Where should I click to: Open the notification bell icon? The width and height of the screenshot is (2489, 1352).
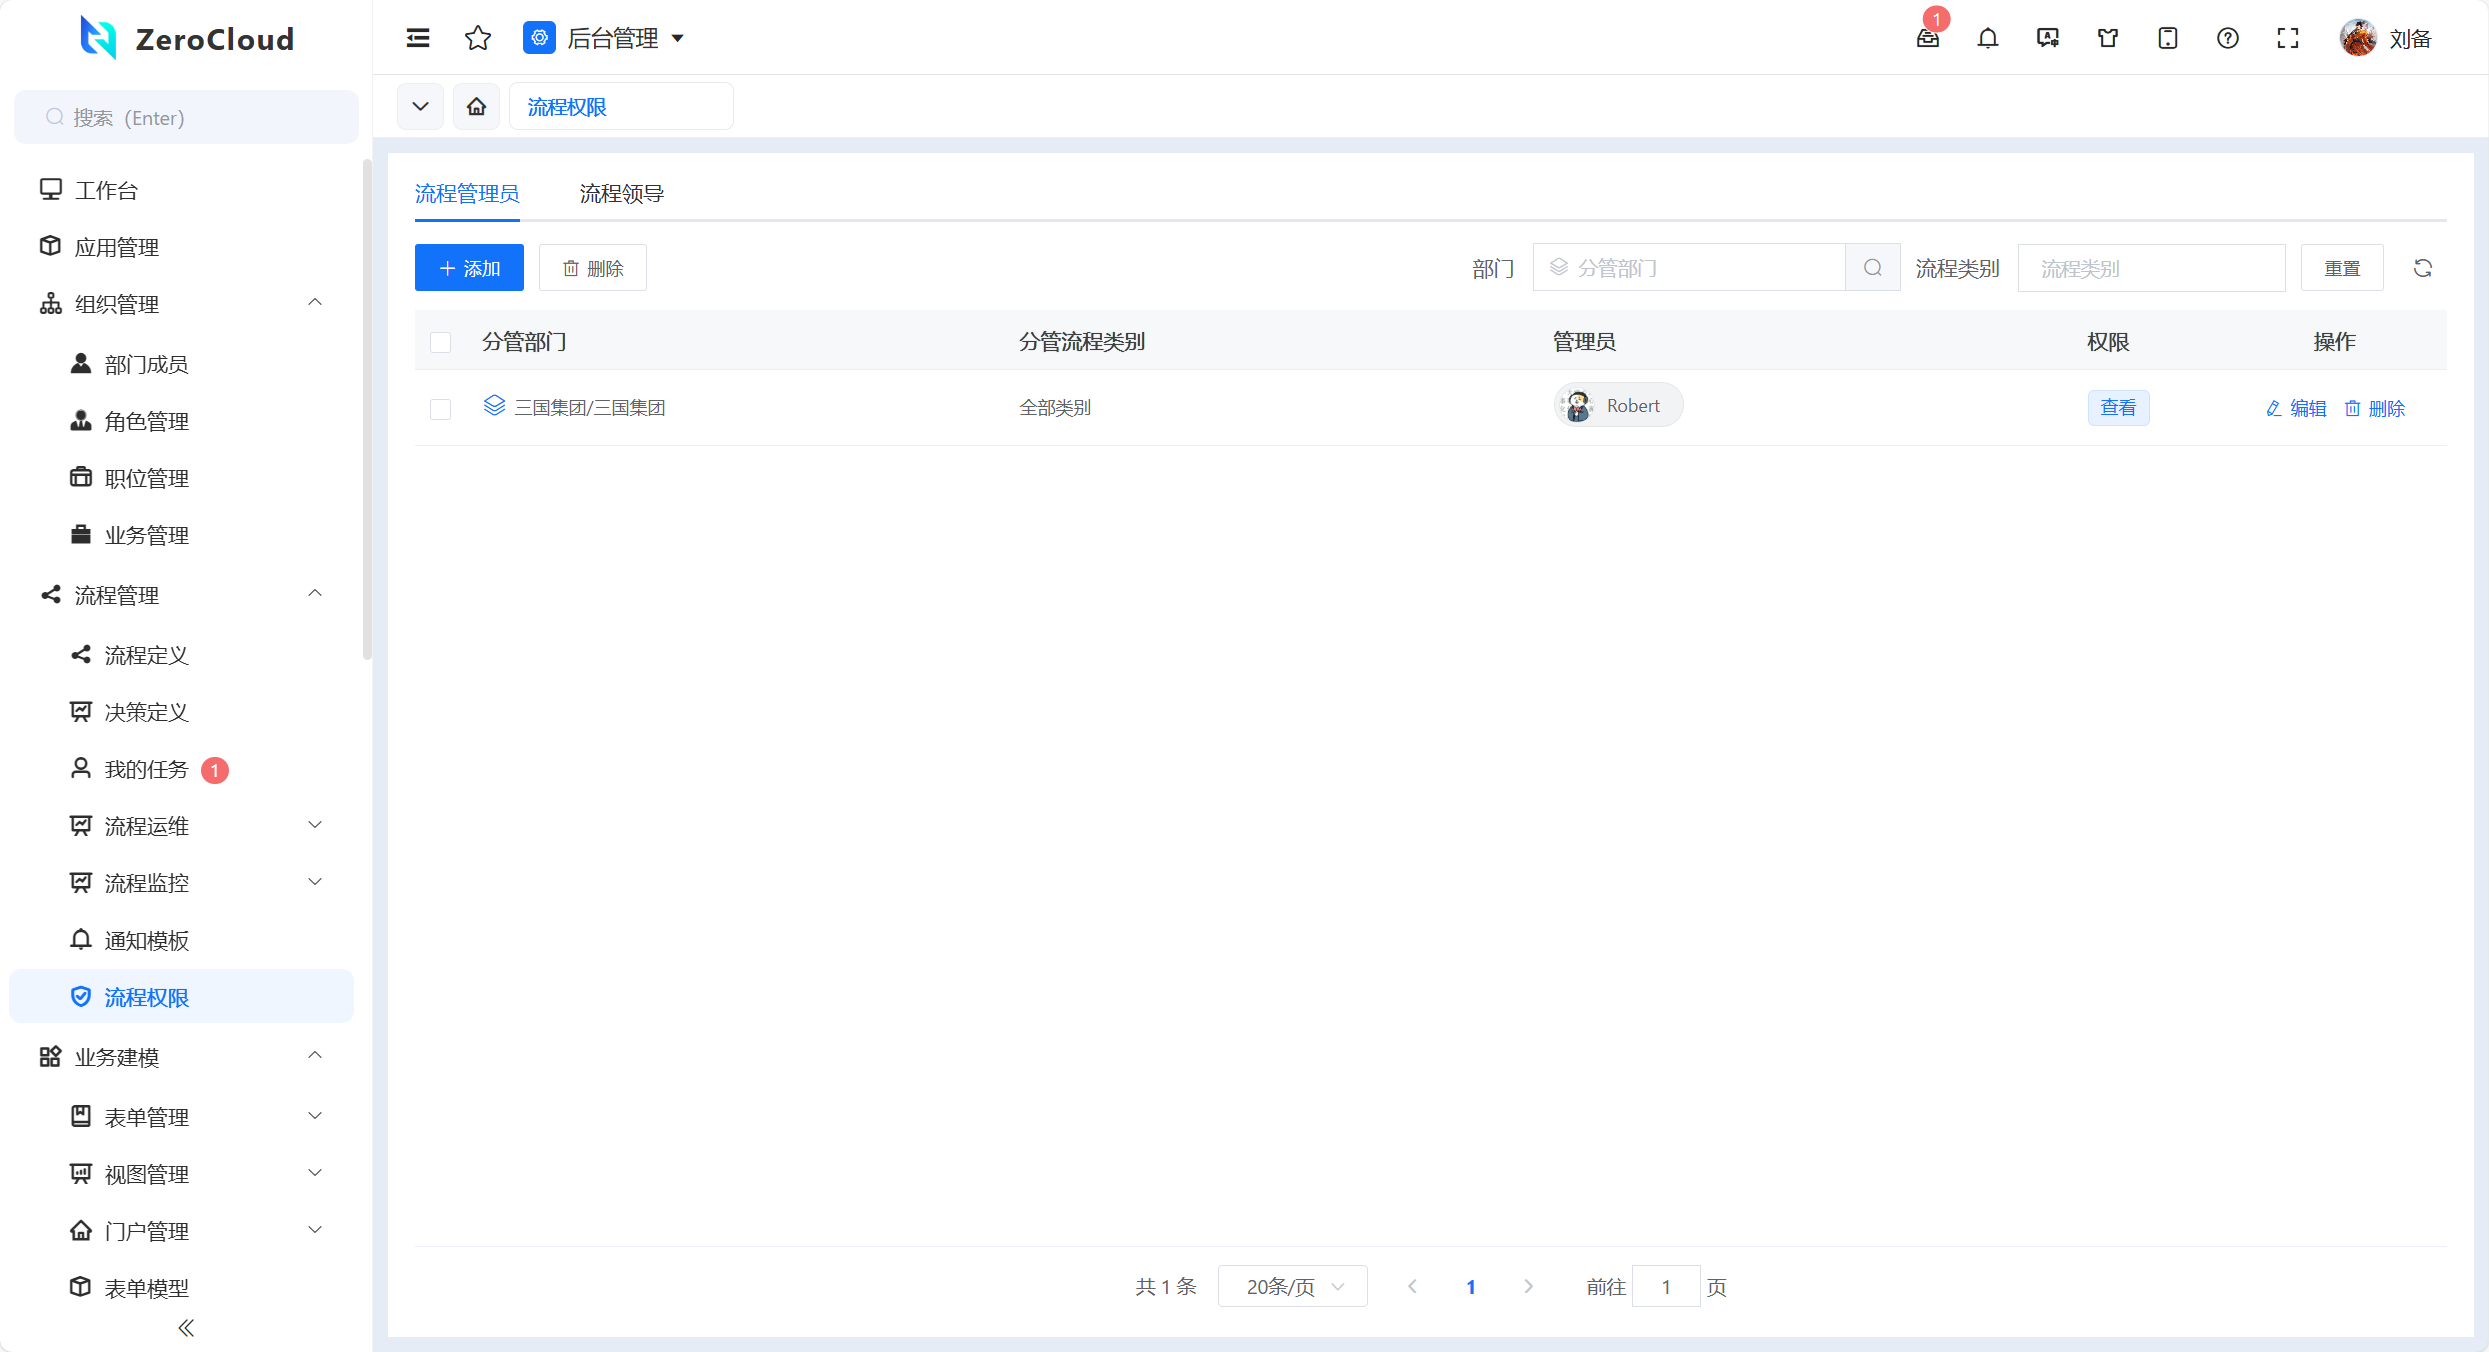[1988, 38]
